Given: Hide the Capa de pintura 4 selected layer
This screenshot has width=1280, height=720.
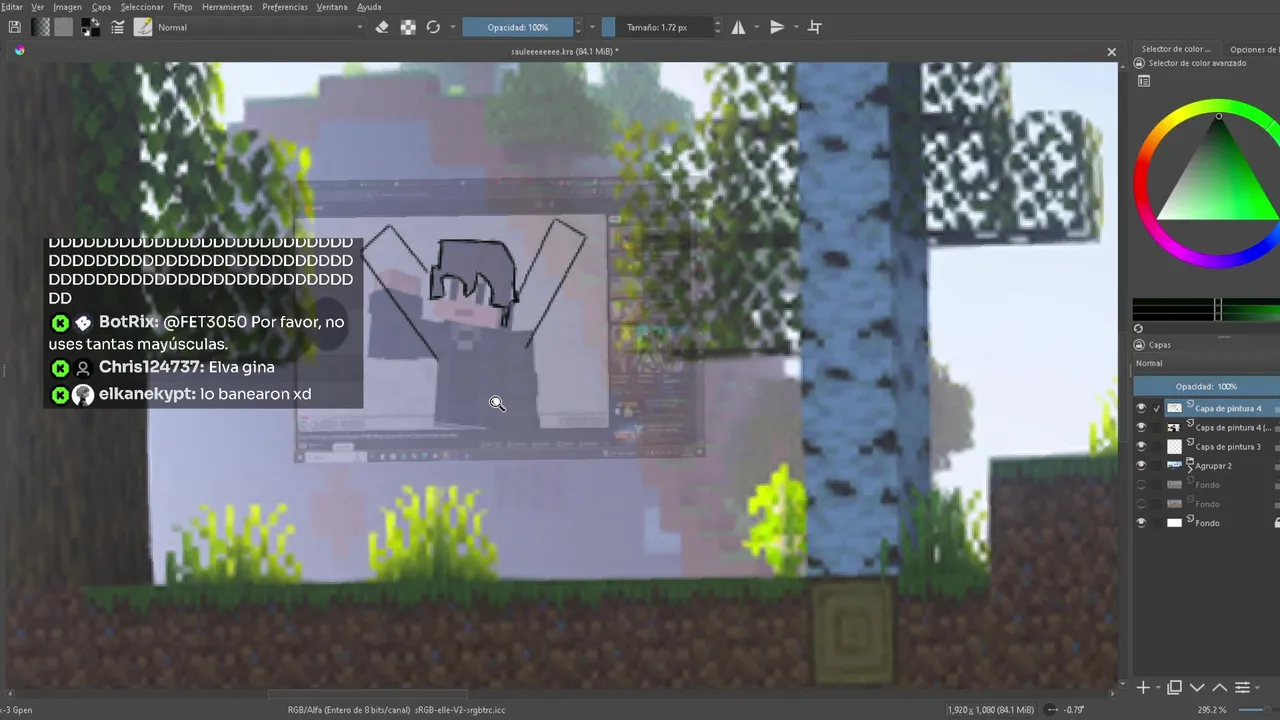Looking at the screenshot, I should 1141,408.
